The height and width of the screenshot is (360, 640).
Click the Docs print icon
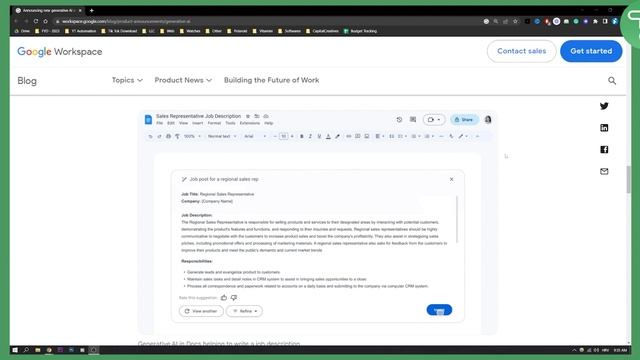tap(168, 136)
